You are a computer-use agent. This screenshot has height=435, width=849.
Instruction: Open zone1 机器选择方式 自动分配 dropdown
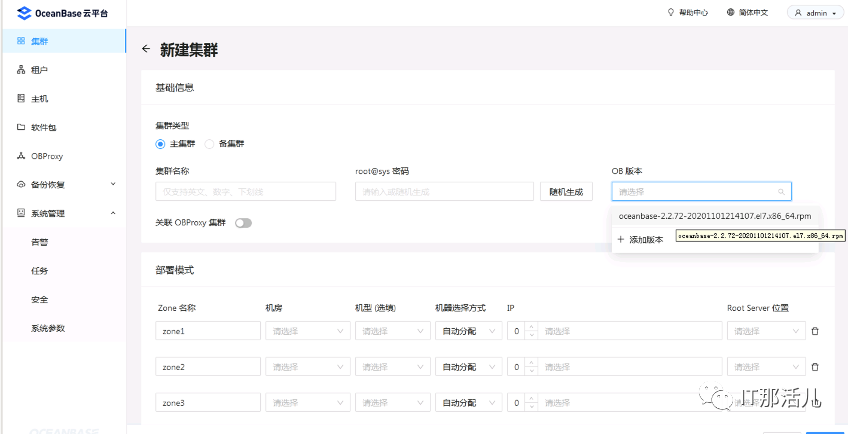[x=468, y=330]
